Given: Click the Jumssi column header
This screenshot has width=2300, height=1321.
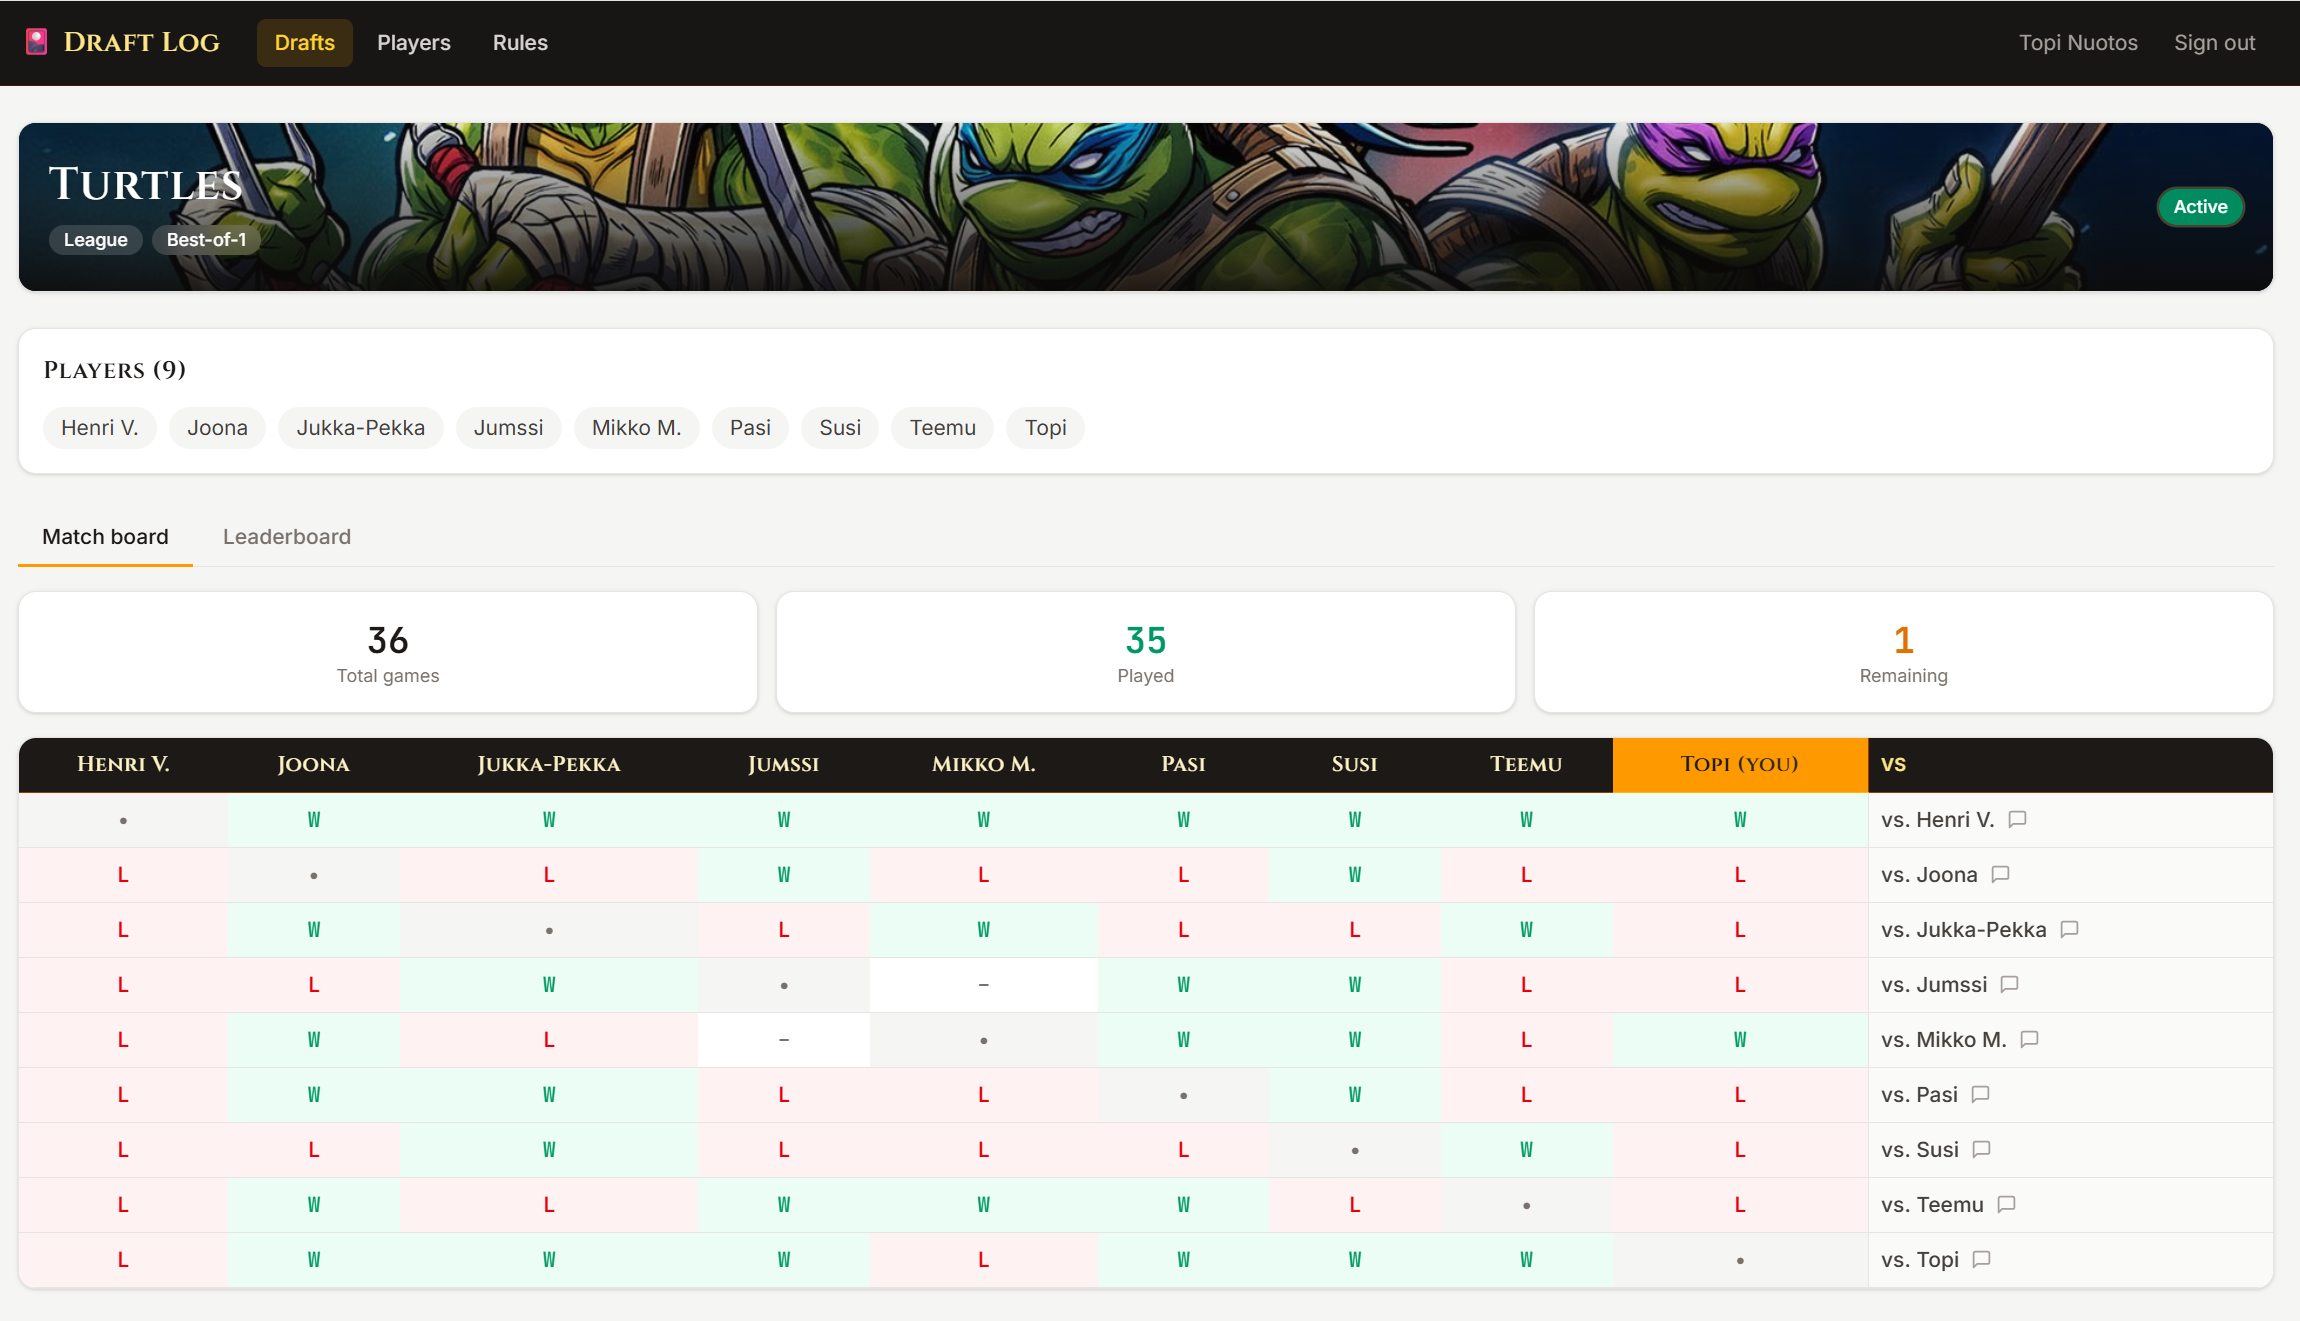Looking at the screenshot, I should coord(784,765).
